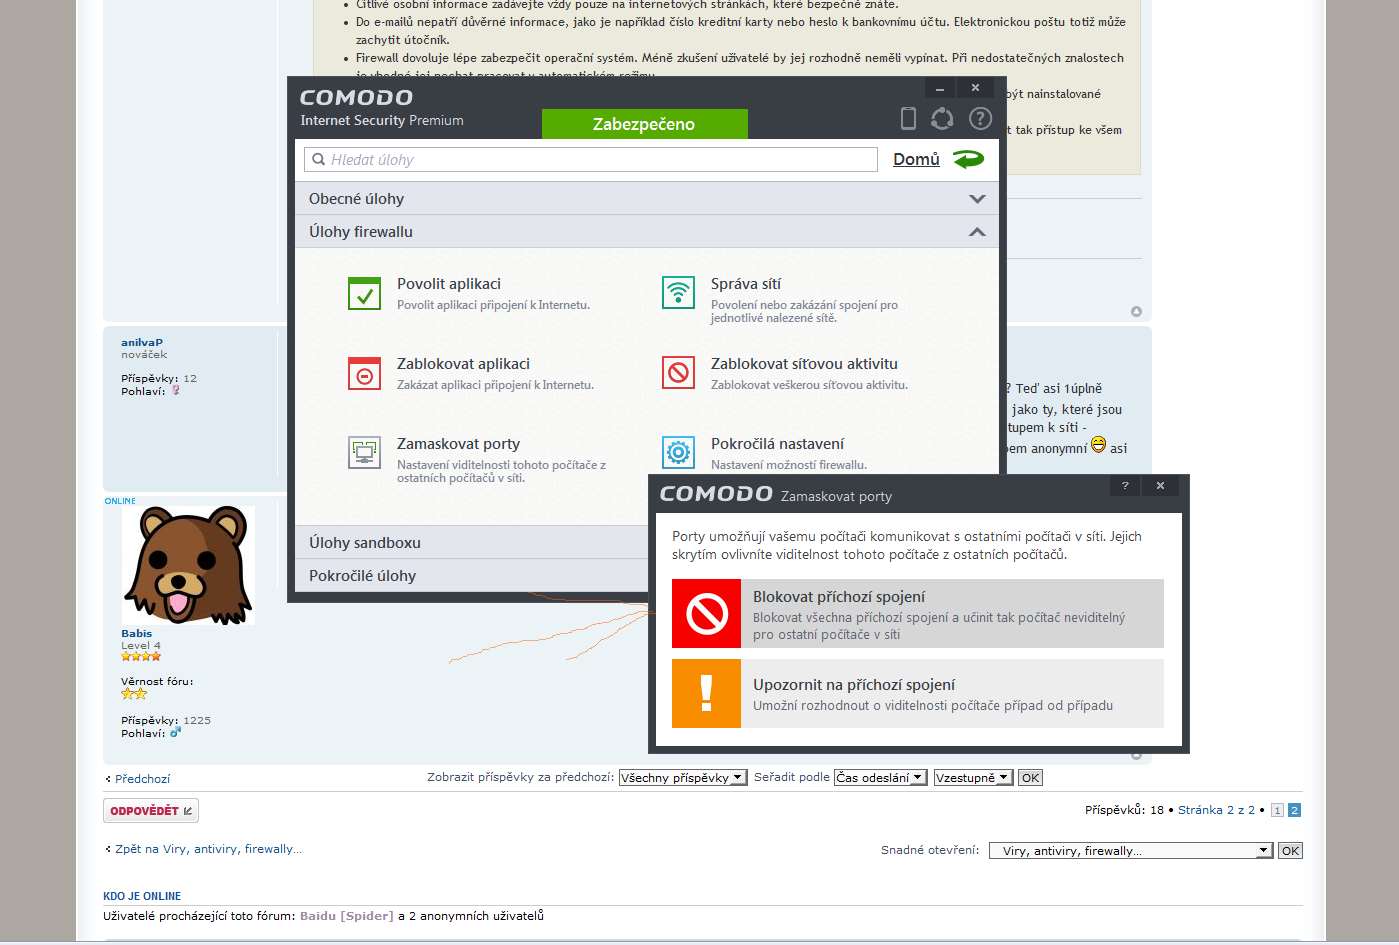Click OK next to Snadné otevření dropdown

[1290, 851]
